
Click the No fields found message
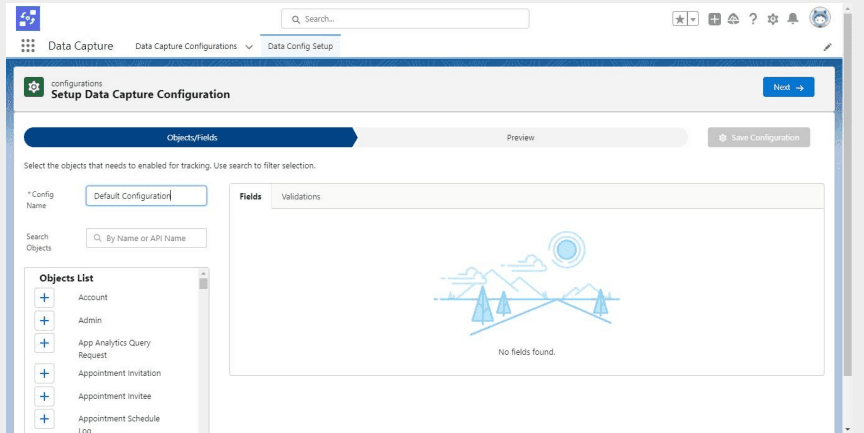click(527, 352)
